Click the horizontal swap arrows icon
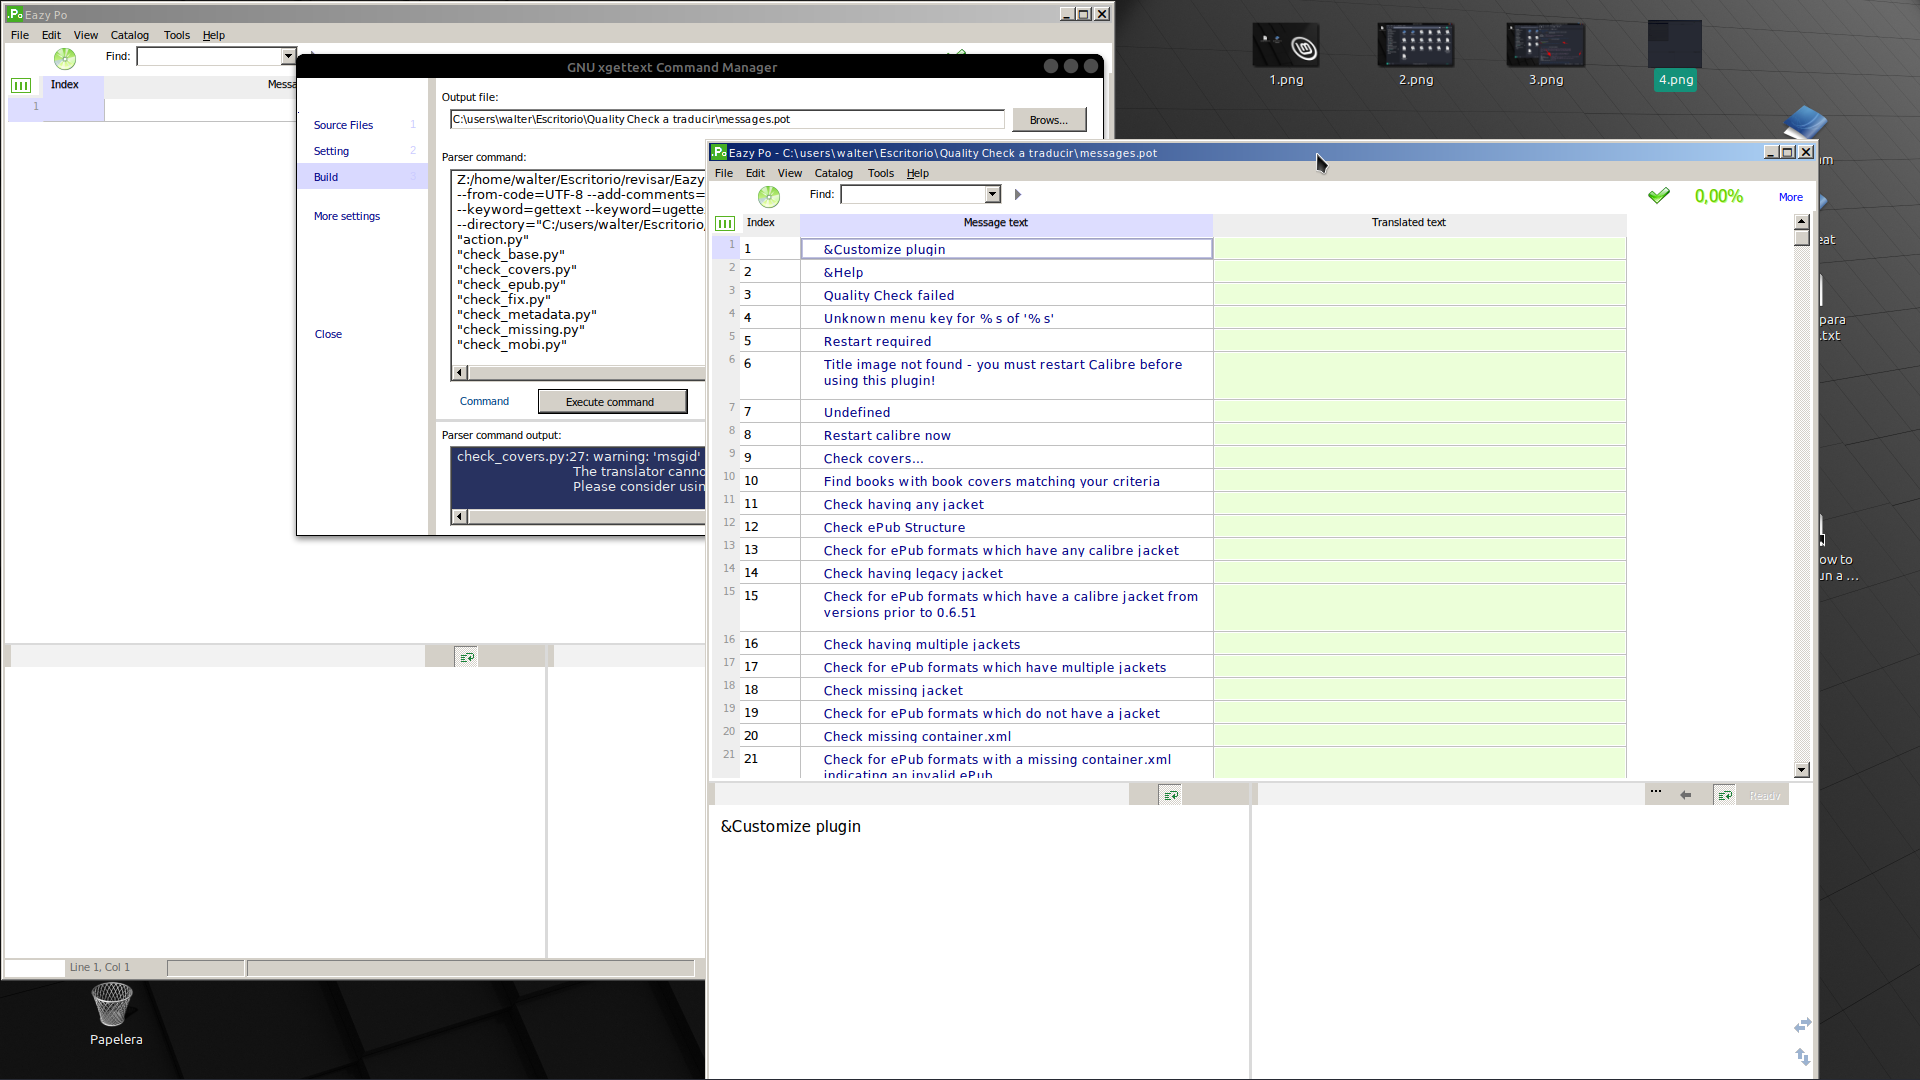Image resolution: width=1920 pixels, height=1080 pixels. pos(1802,1025)
